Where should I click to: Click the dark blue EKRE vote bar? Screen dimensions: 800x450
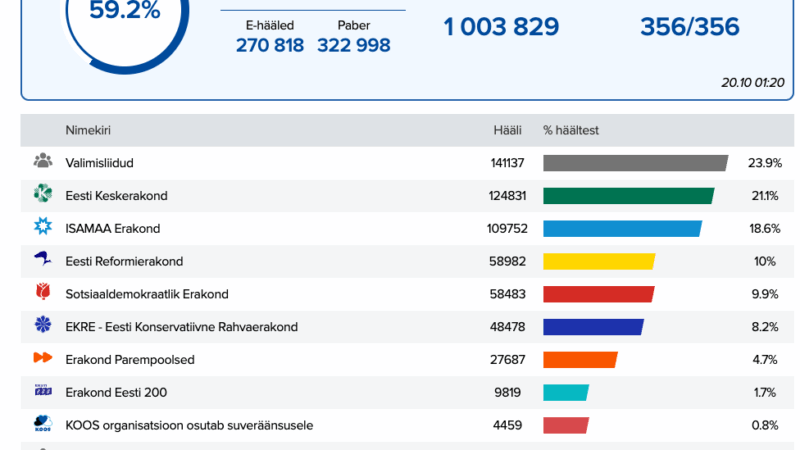pyautogui.click(x=593, y=327)
